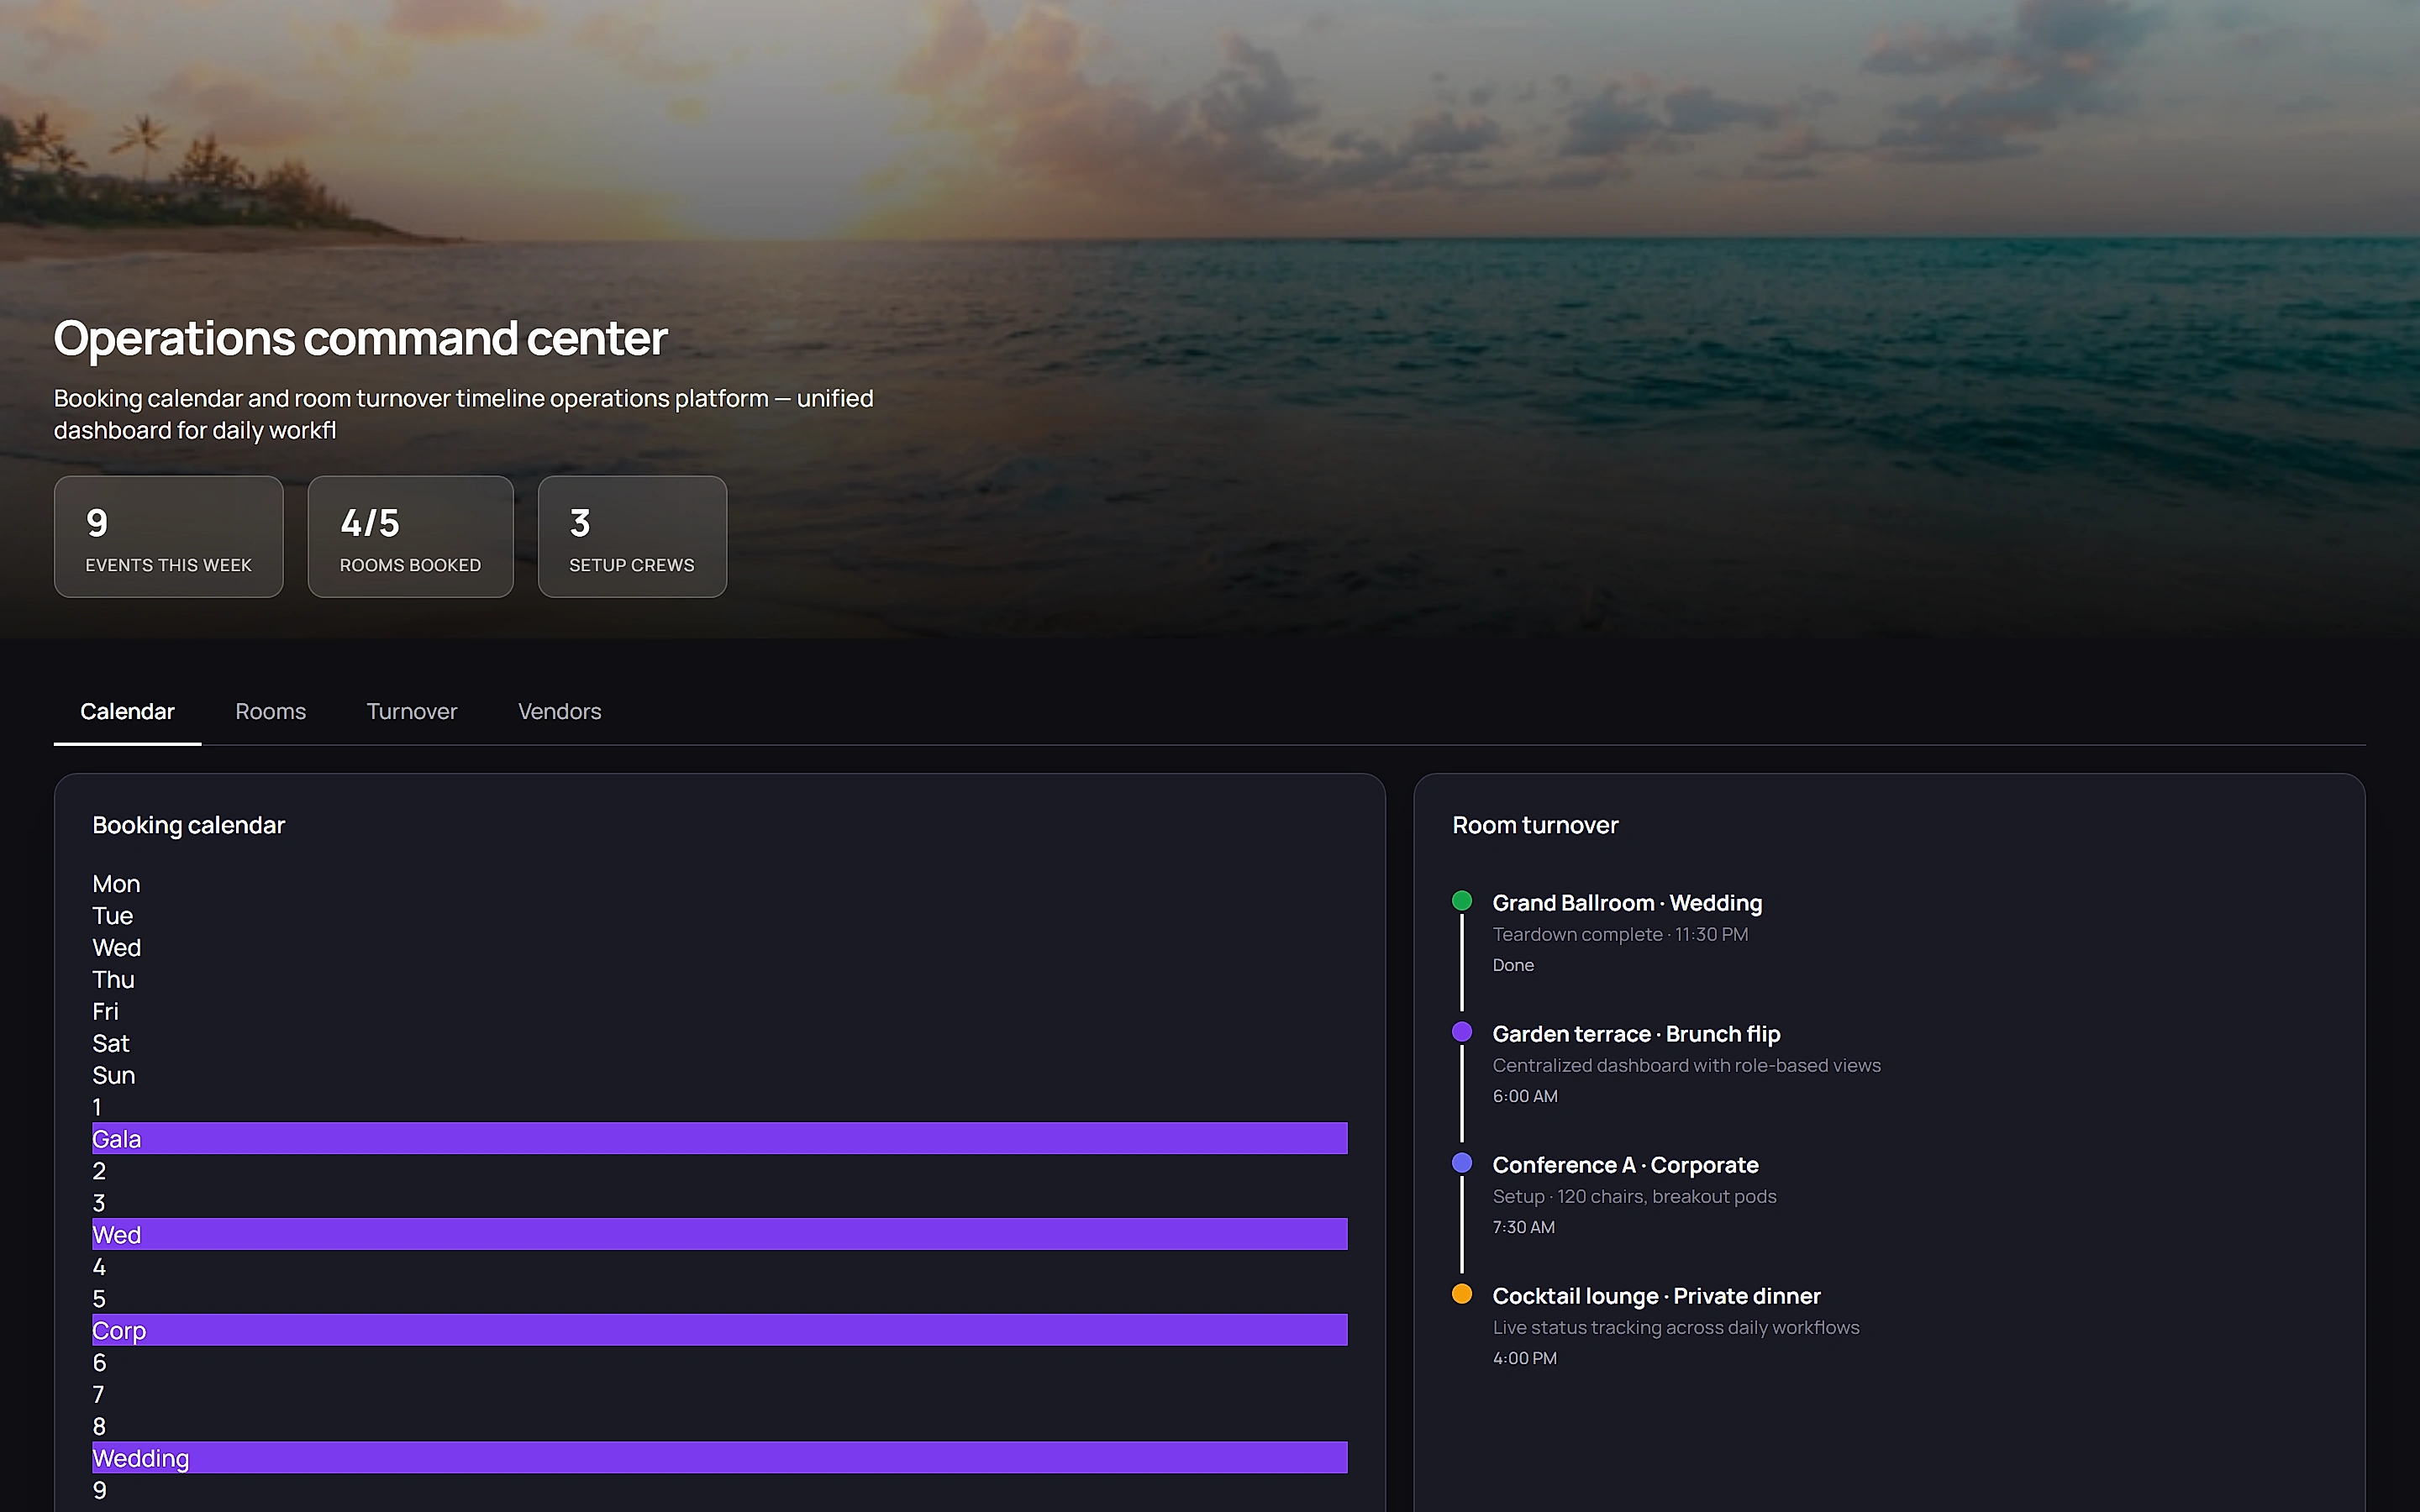Viewport: 2420px width, 1512px height.
Task: Click the Room turnover heading
Action: tap(1535, 825)
